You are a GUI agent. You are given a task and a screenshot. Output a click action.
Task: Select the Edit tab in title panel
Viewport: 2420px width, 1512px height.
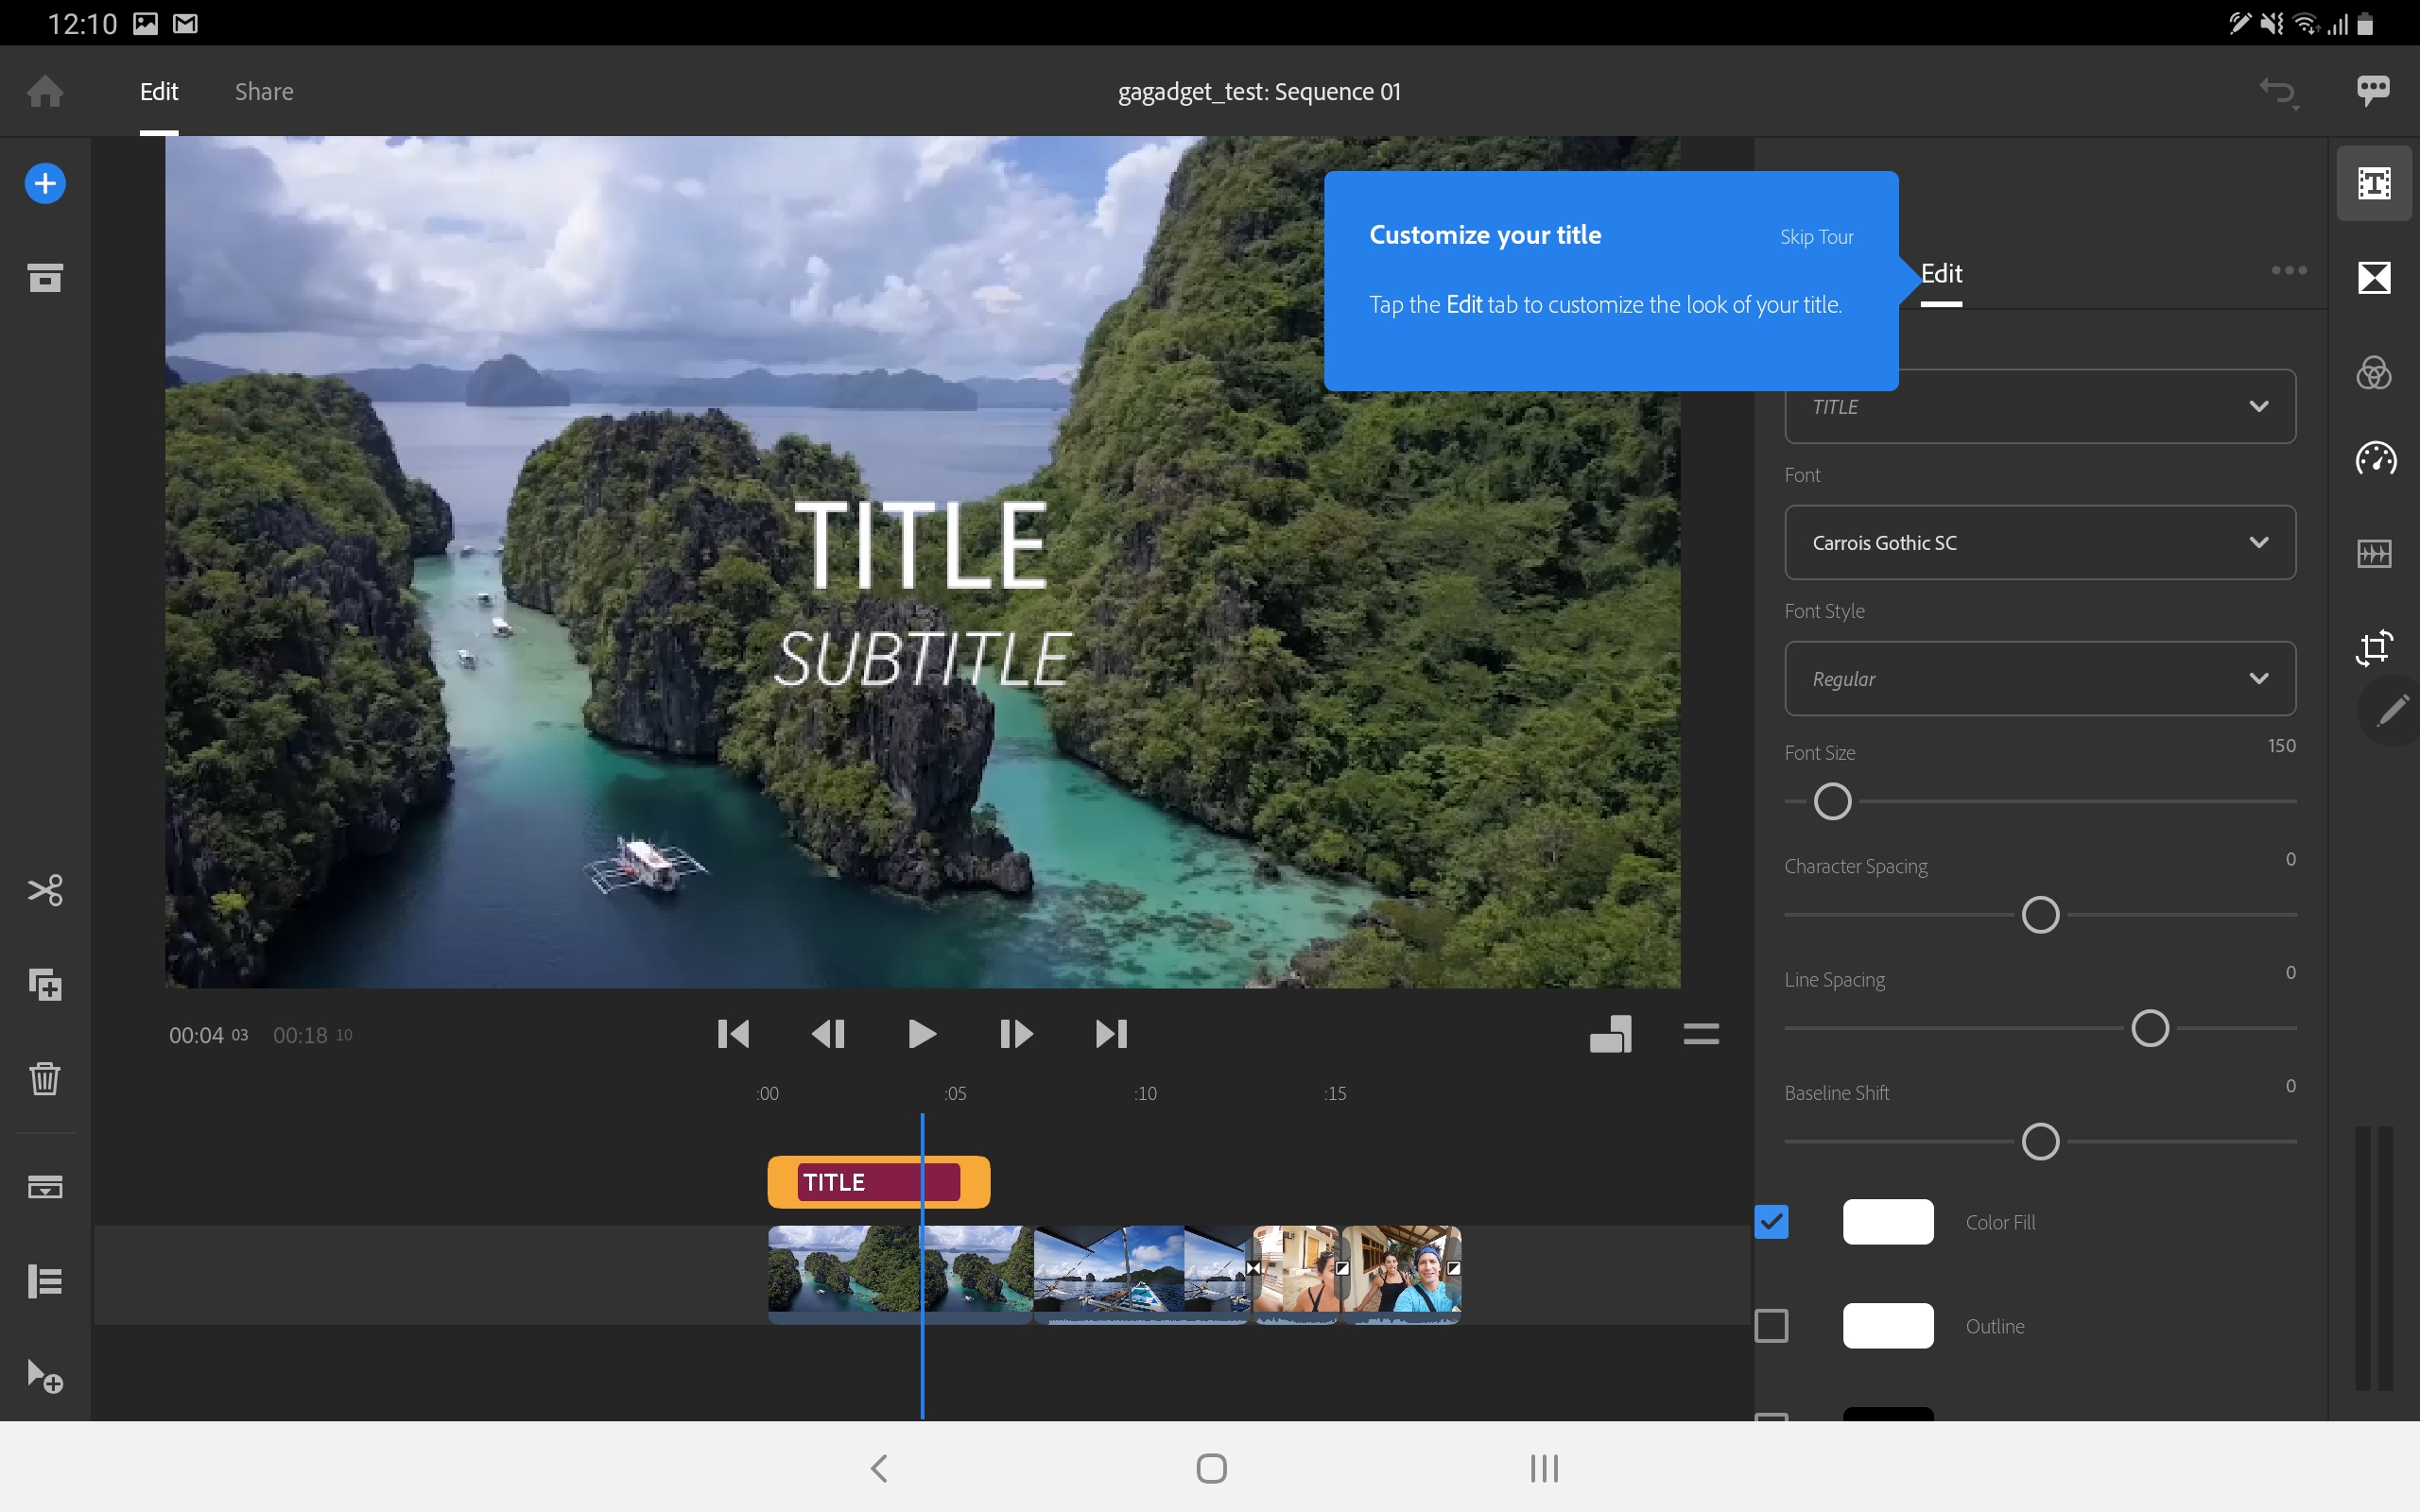click(1941, 274)
